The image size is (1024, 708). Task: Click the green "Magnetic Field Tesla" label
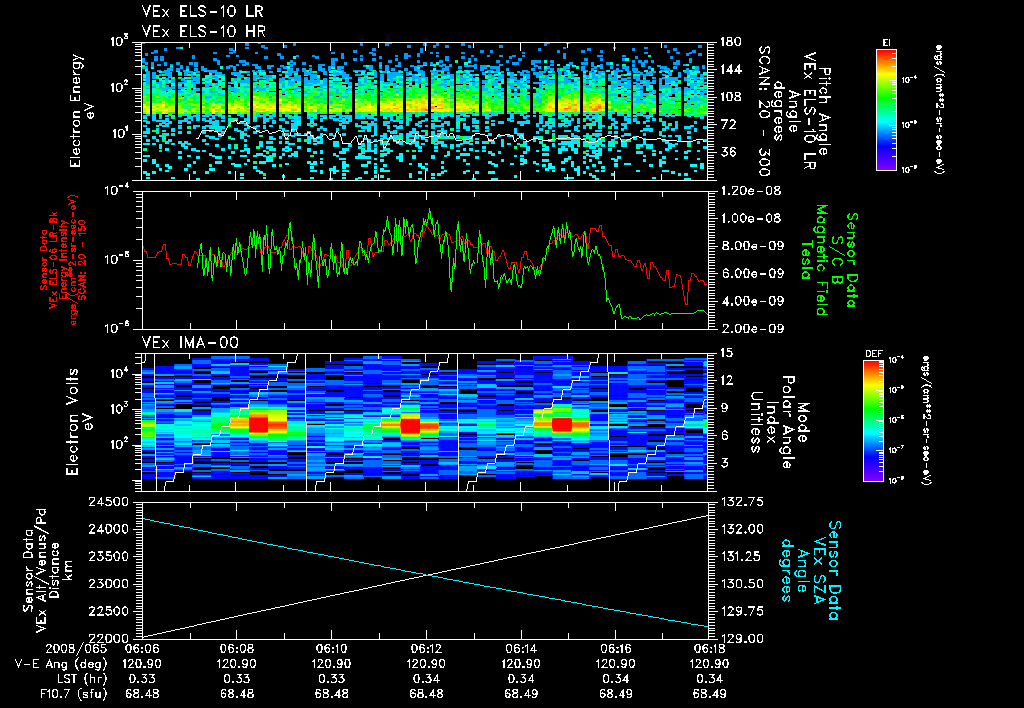click(x=814, y=260)
